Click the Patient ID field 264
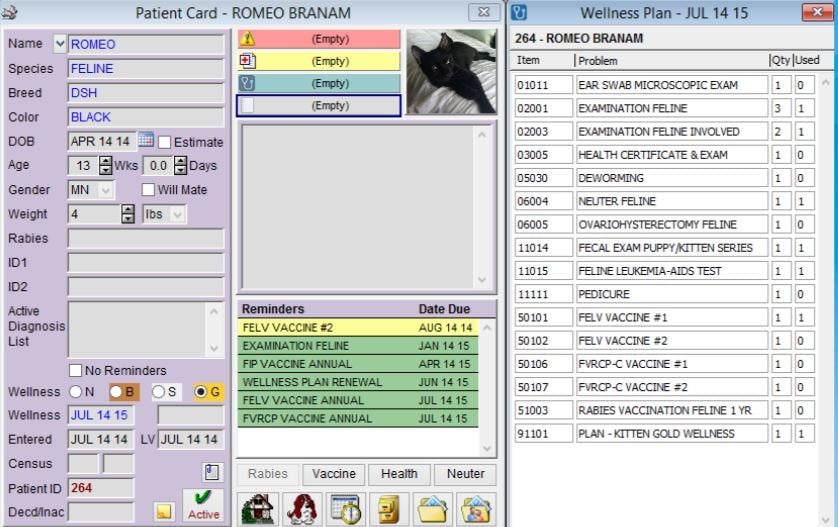Viewport: 838px width, 527px height. pos(100,488)
